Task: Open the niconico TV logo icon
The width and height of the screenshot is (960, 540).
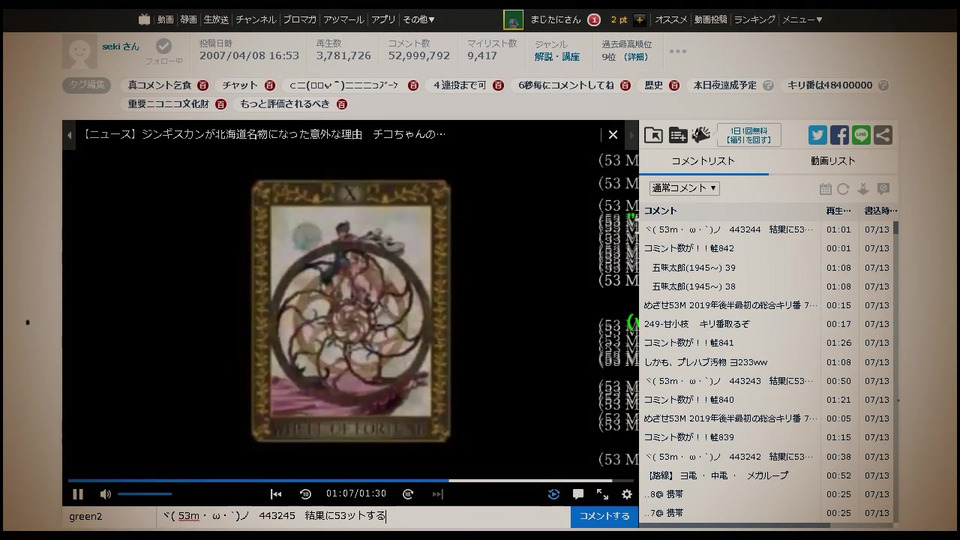Action: [144, 20]
